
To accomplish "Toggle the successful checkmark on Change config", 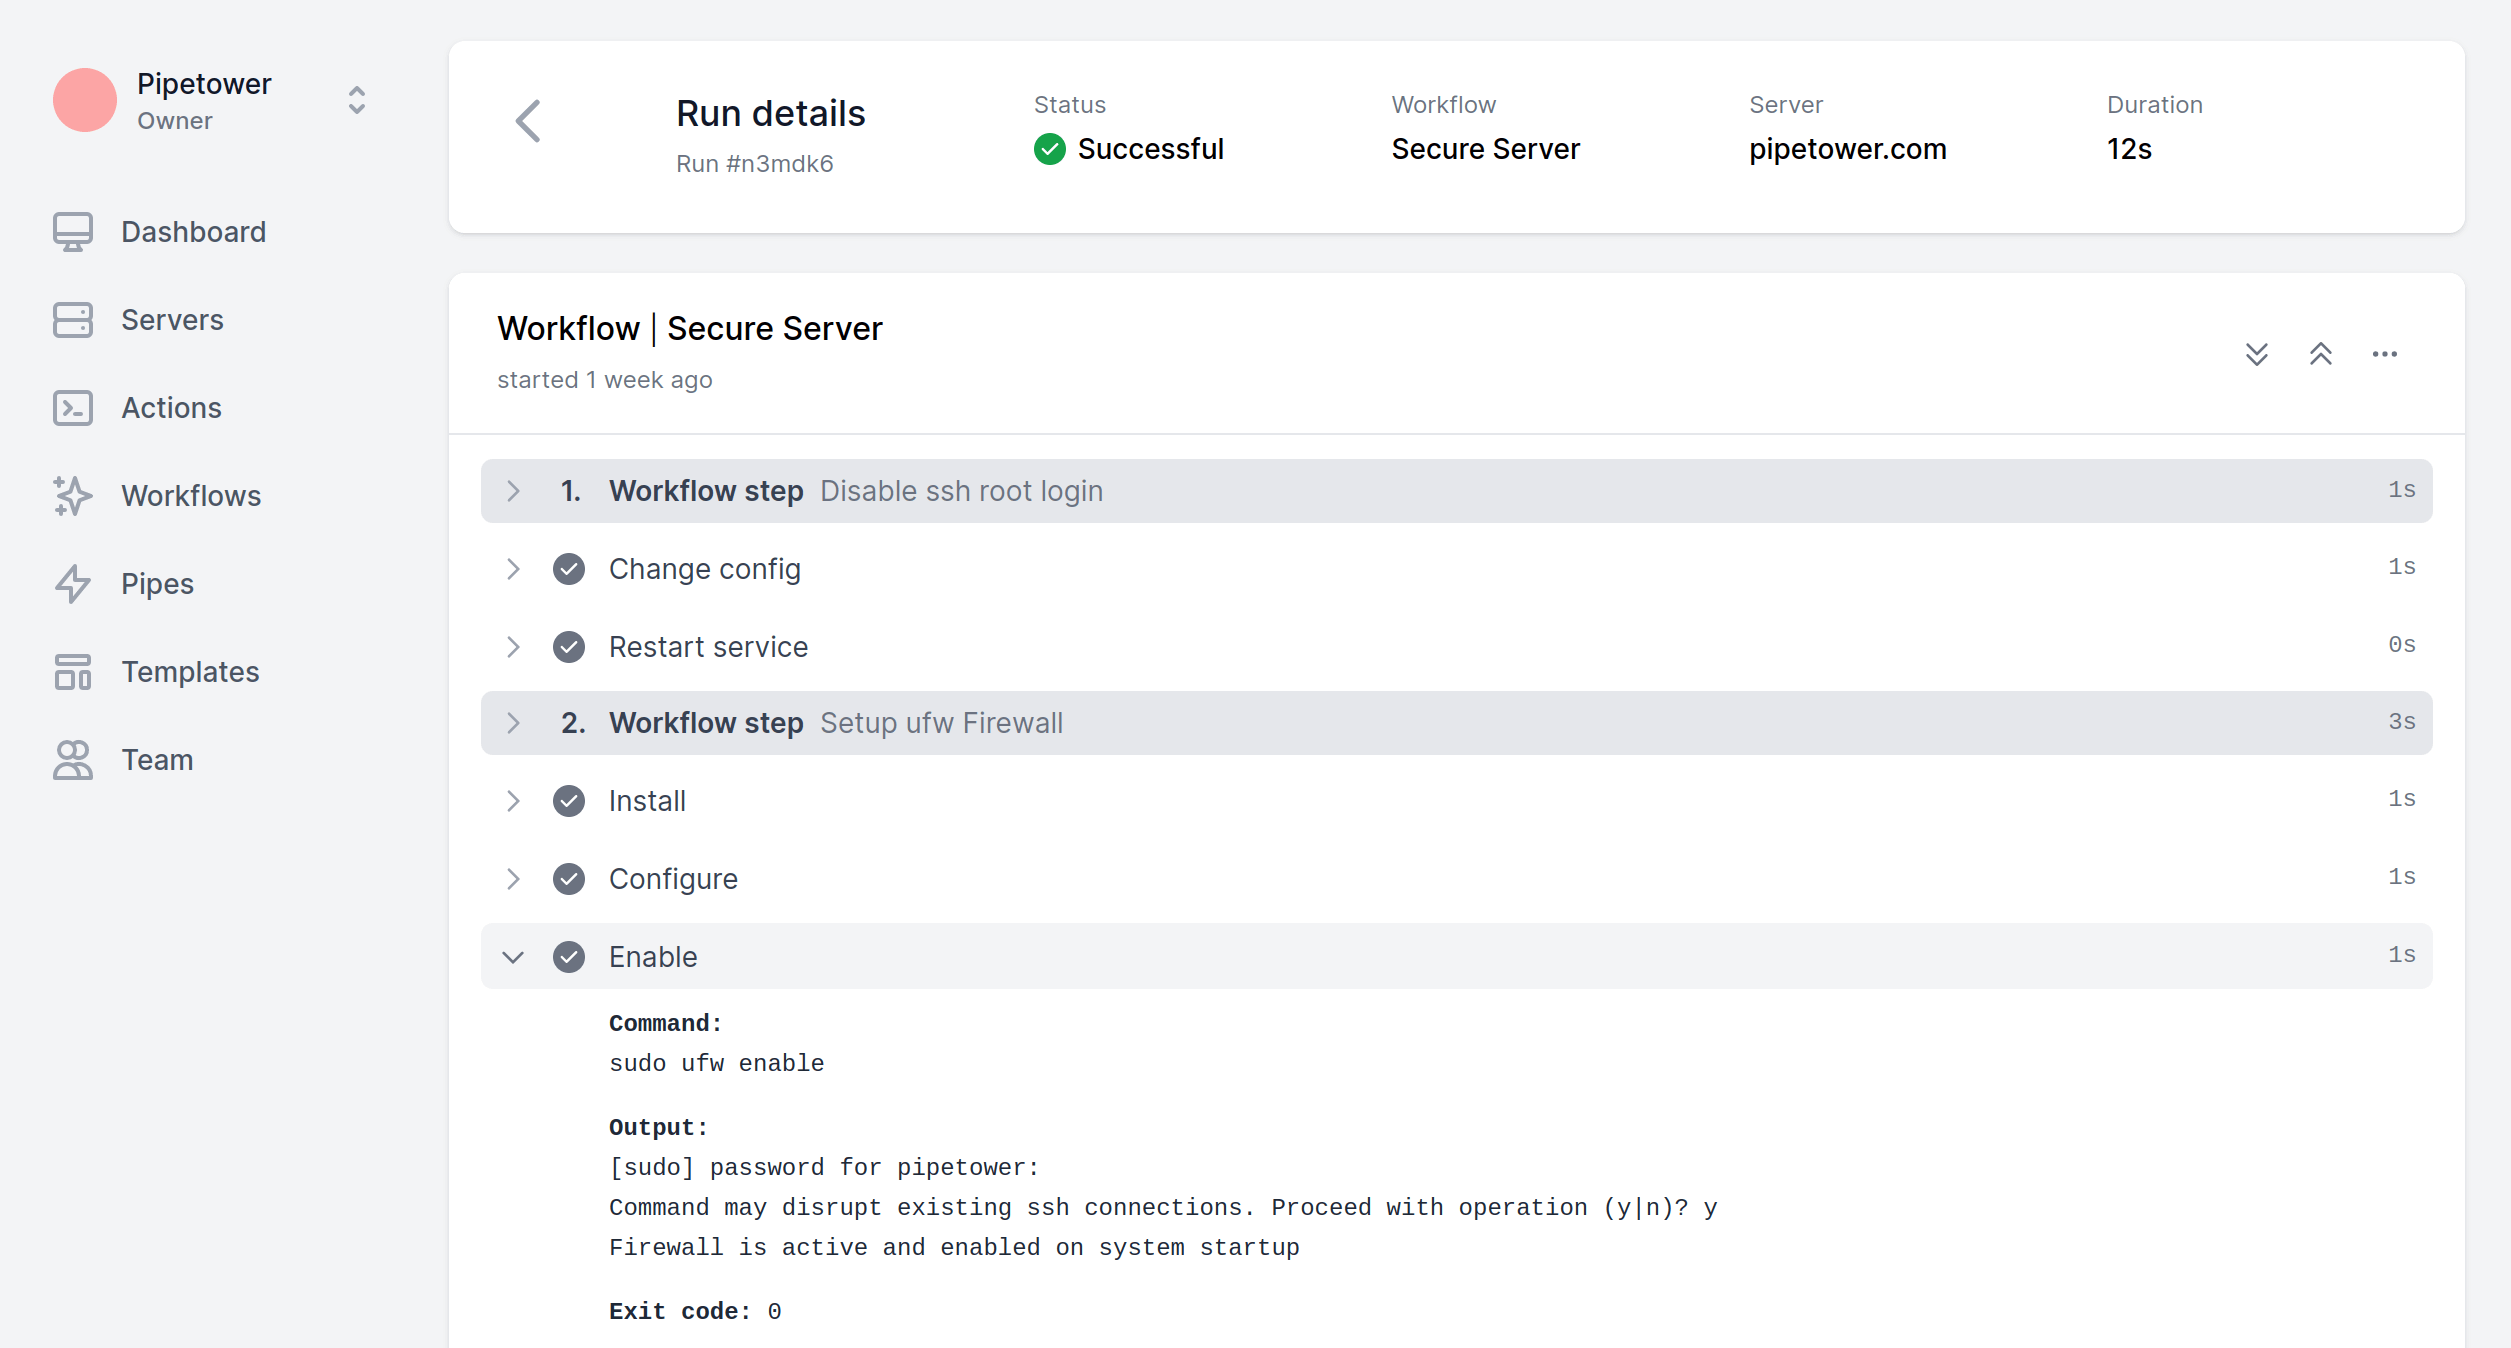I will 571,568.
